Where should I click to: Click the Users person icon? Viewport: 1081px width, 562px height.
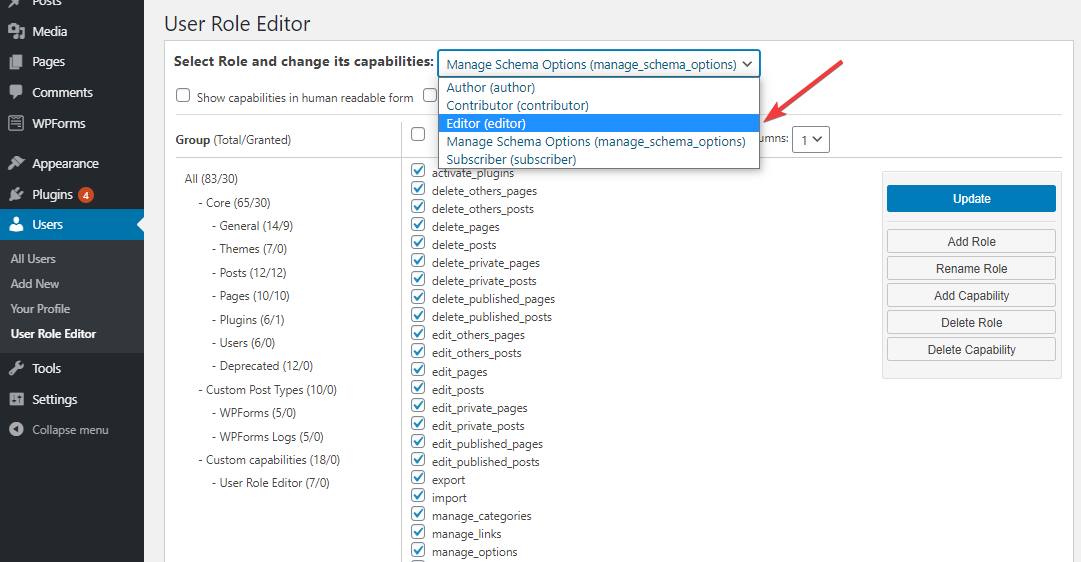coord(17,224)
